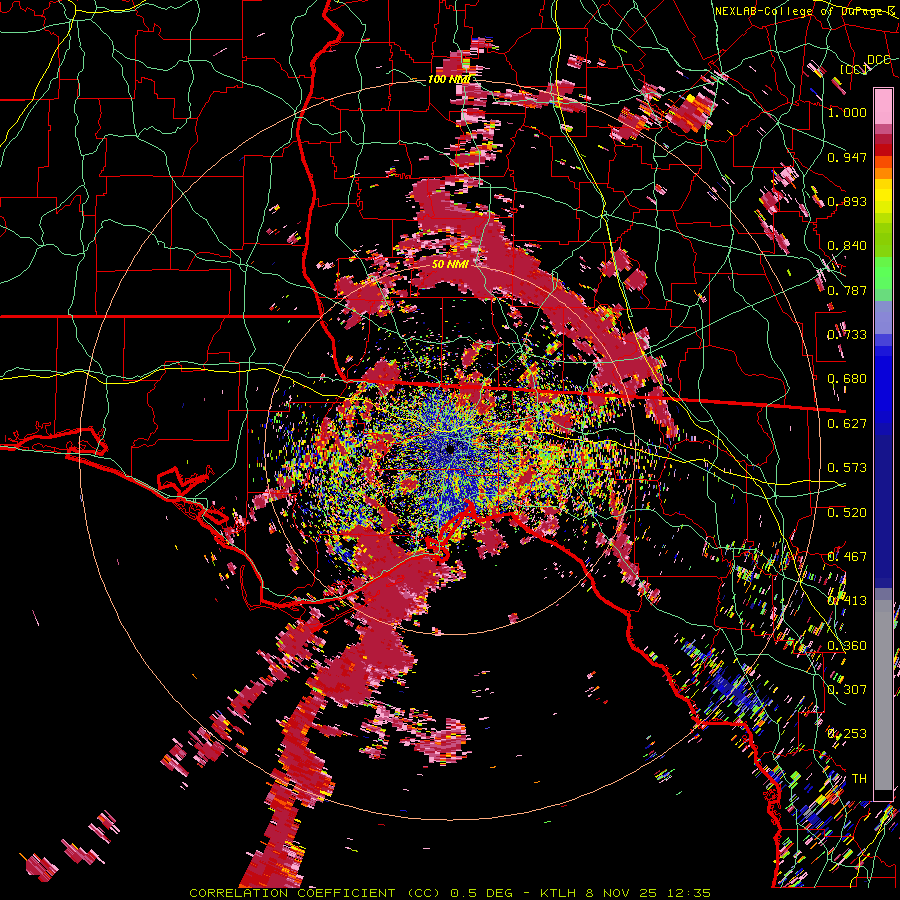Image resolution: width=900 pixels, height=900 pixels.
Task: Click the 0.680 scale value
Action: 847,379
